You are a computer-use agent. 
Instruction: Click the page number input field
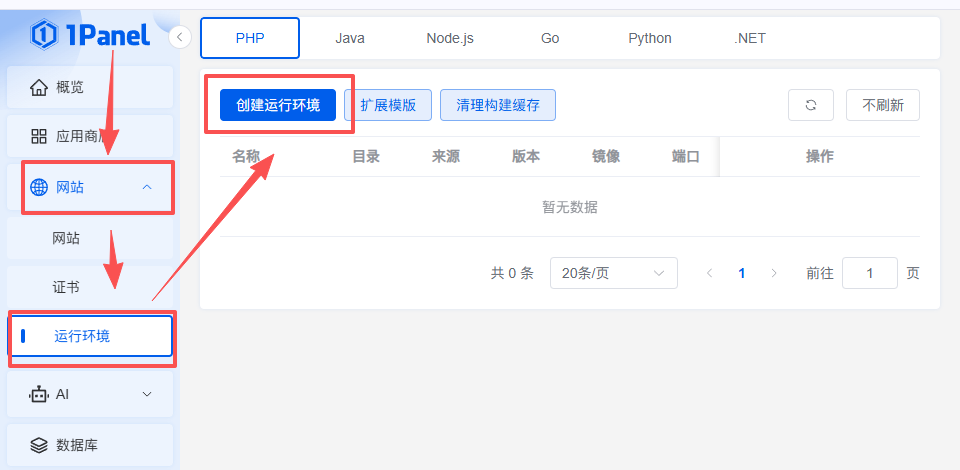tap(869, 273)
